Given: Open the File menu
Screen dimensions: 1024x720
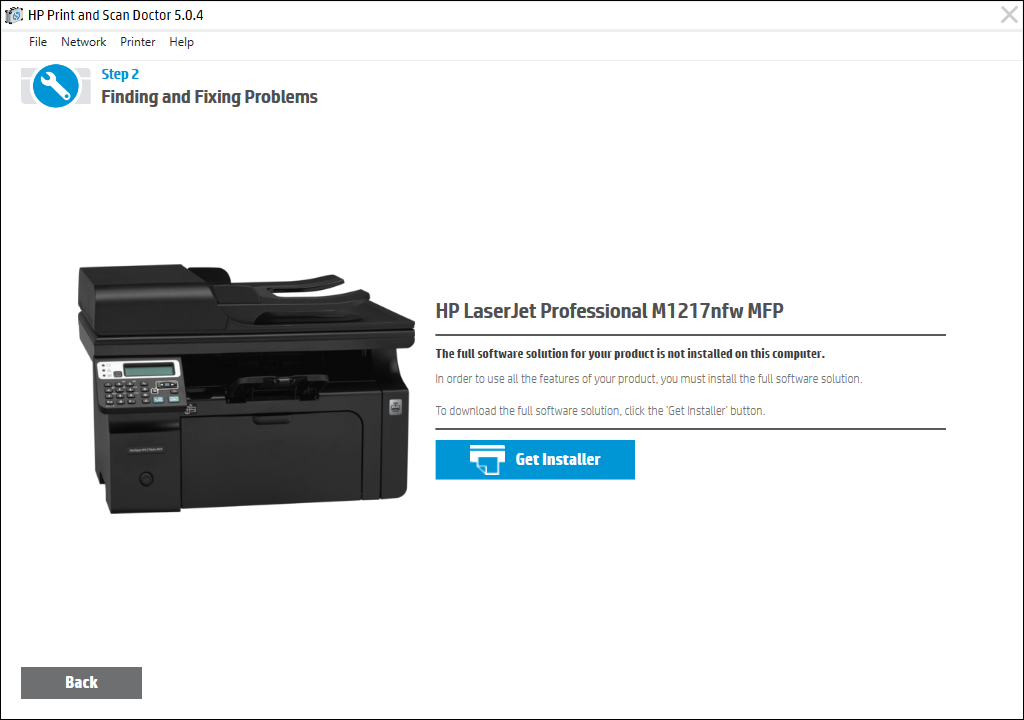Looking at the screenshot, I should click(38, 42).
